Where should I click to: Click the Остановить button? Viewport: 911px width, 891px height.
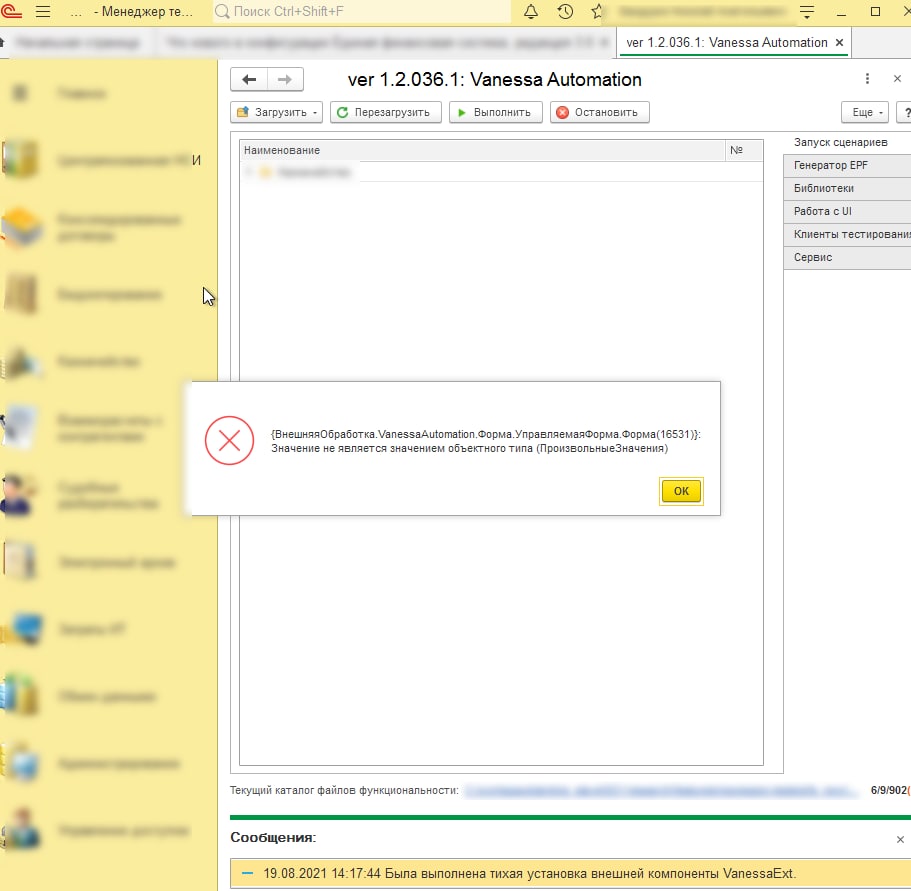click(x=600, y=112)
